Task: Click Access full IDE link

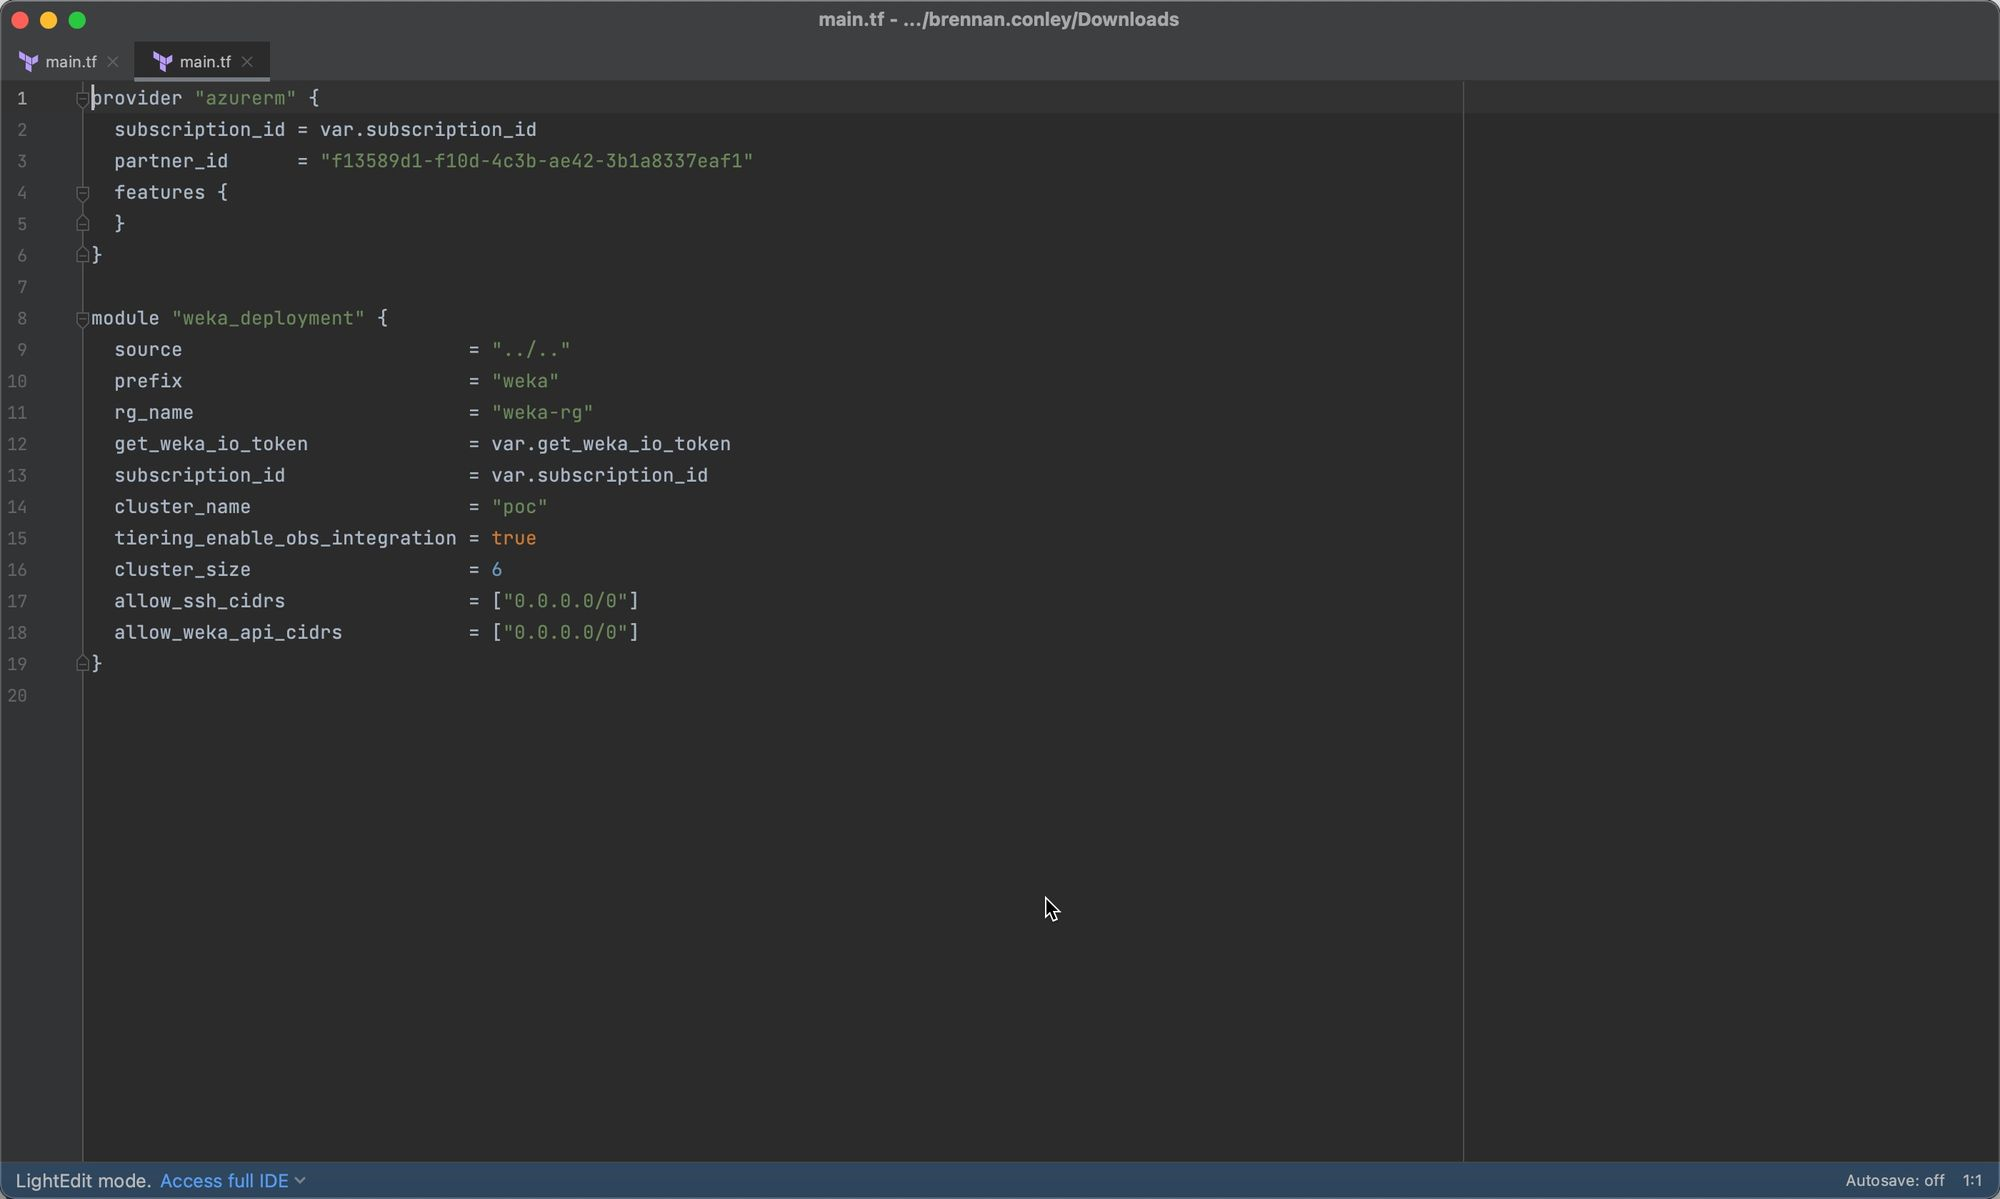Action: (224, 1181)
